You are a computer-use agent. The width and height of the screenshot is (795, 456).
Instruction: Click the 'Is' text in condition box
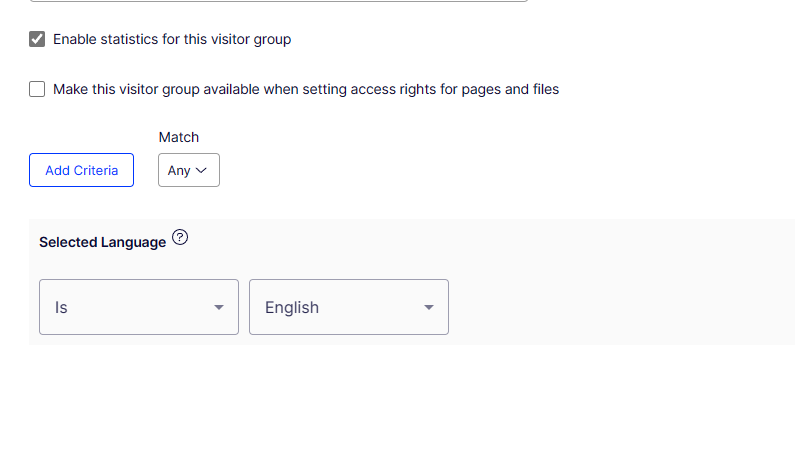pyautogui.click(x=61, y=308)
